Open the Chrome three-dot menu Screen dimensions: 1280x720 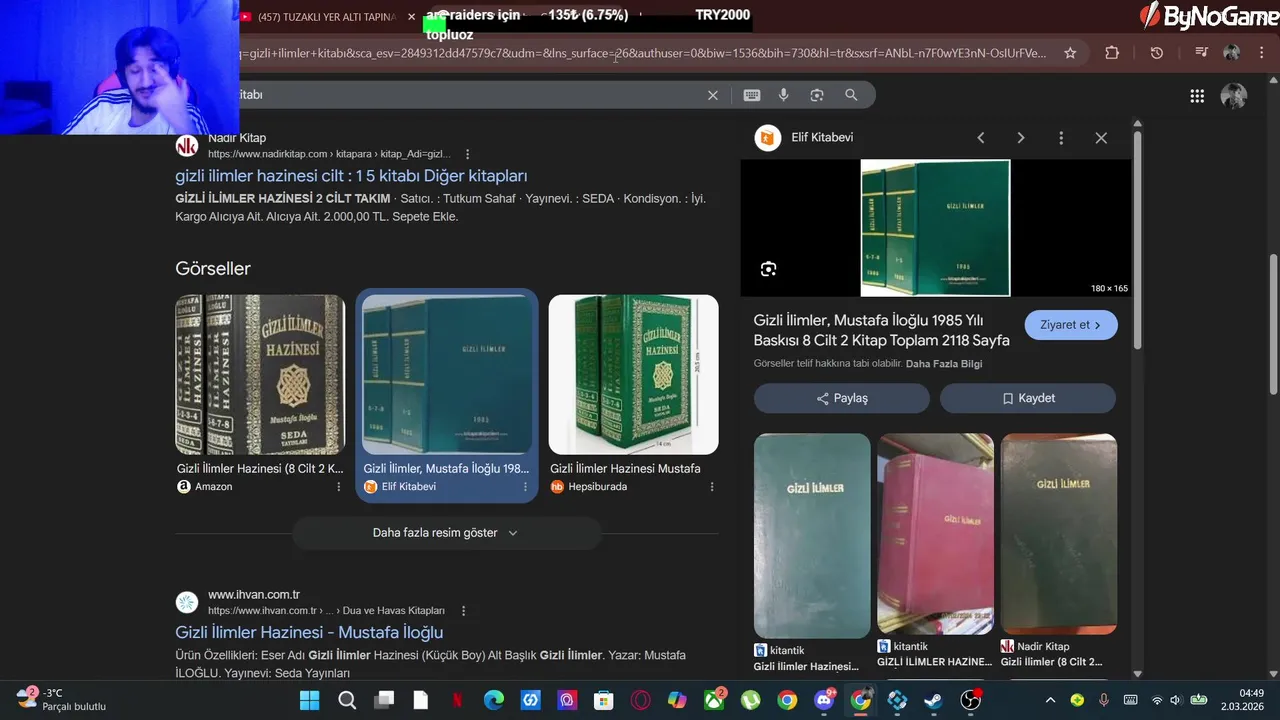[1262, 53]
